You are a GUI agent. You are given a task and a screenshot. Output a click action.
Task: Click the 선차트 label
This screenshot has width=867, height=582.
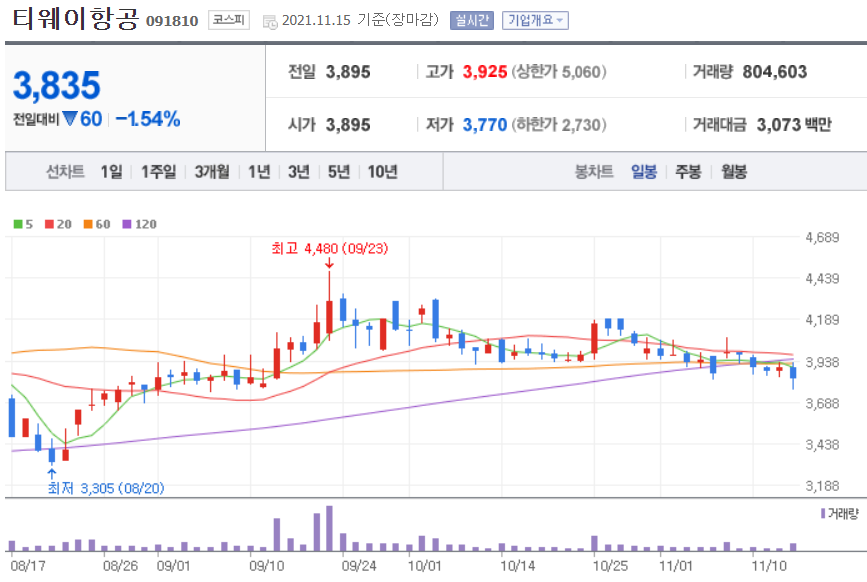(65, 172)
